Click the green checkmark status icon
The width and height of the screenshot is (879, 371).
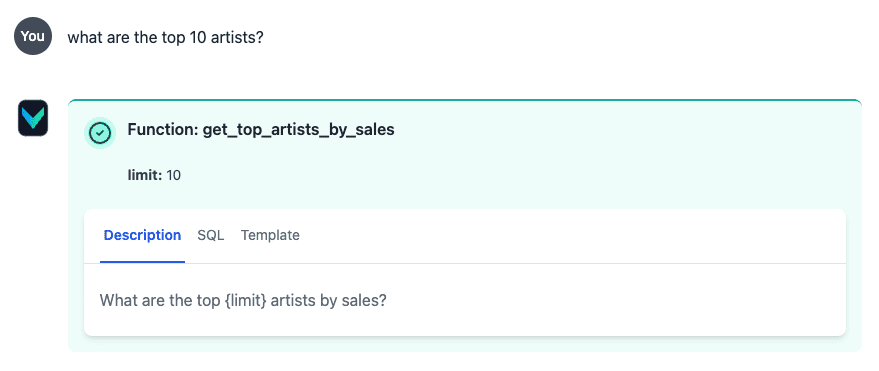point(100,133)
